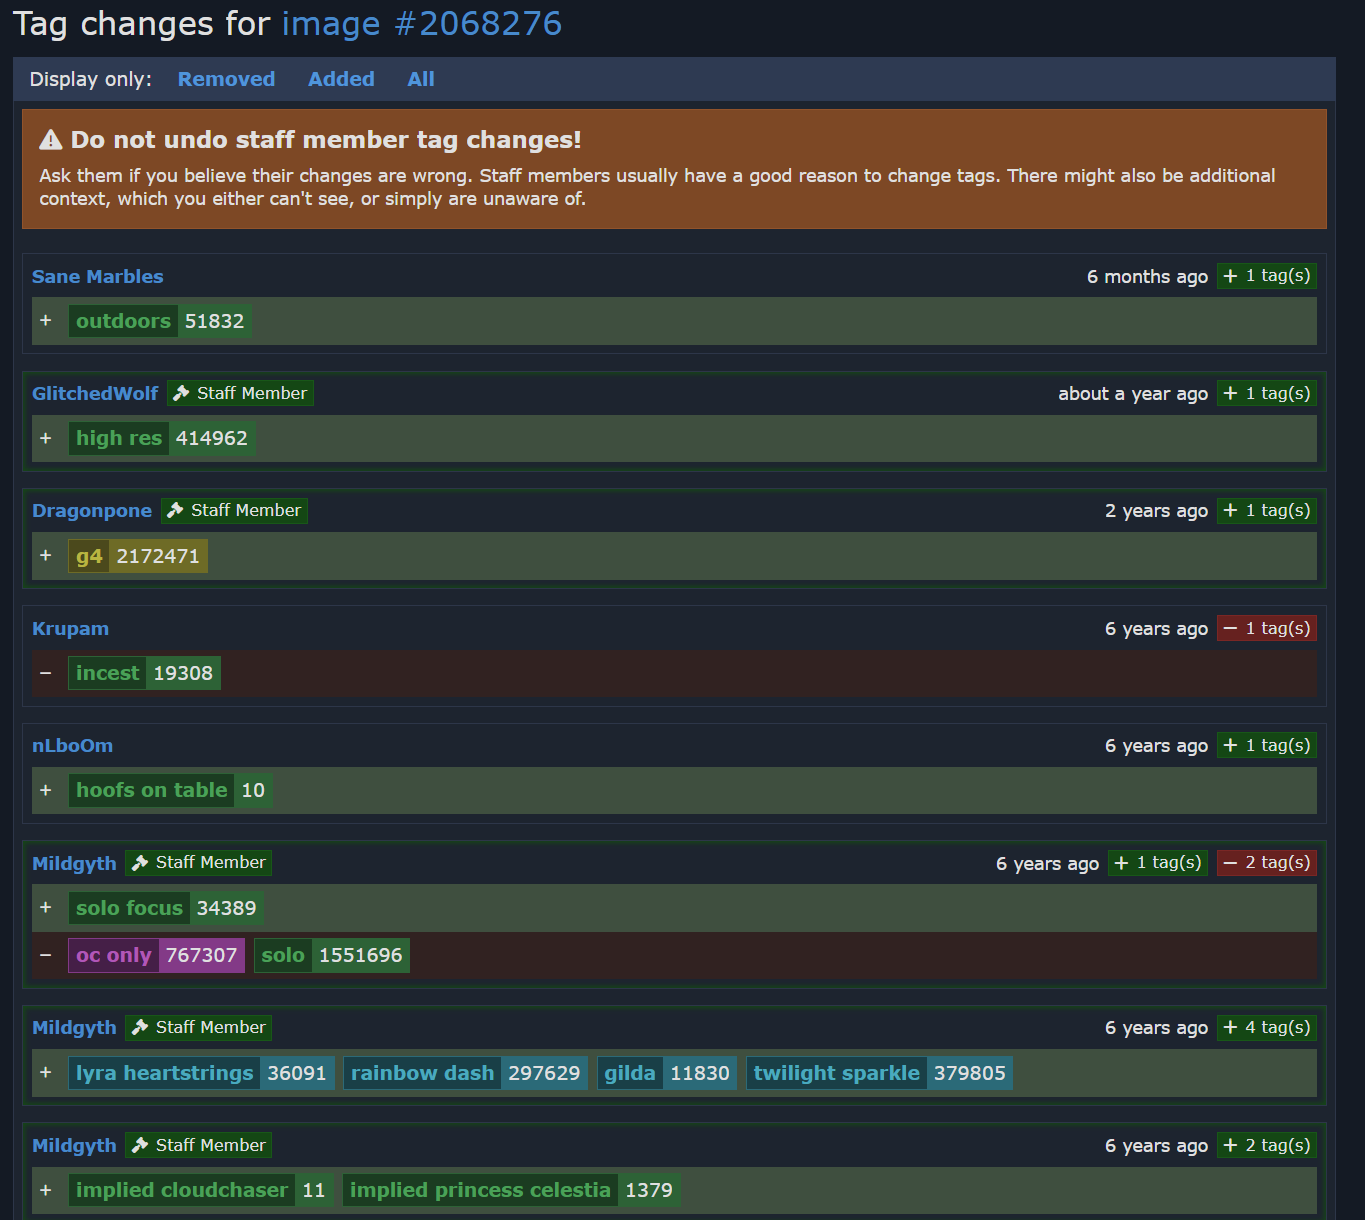Click the twilight sparkle tag
The width and height of the screenshot is (1365, 1220).
coord(837,1073)
